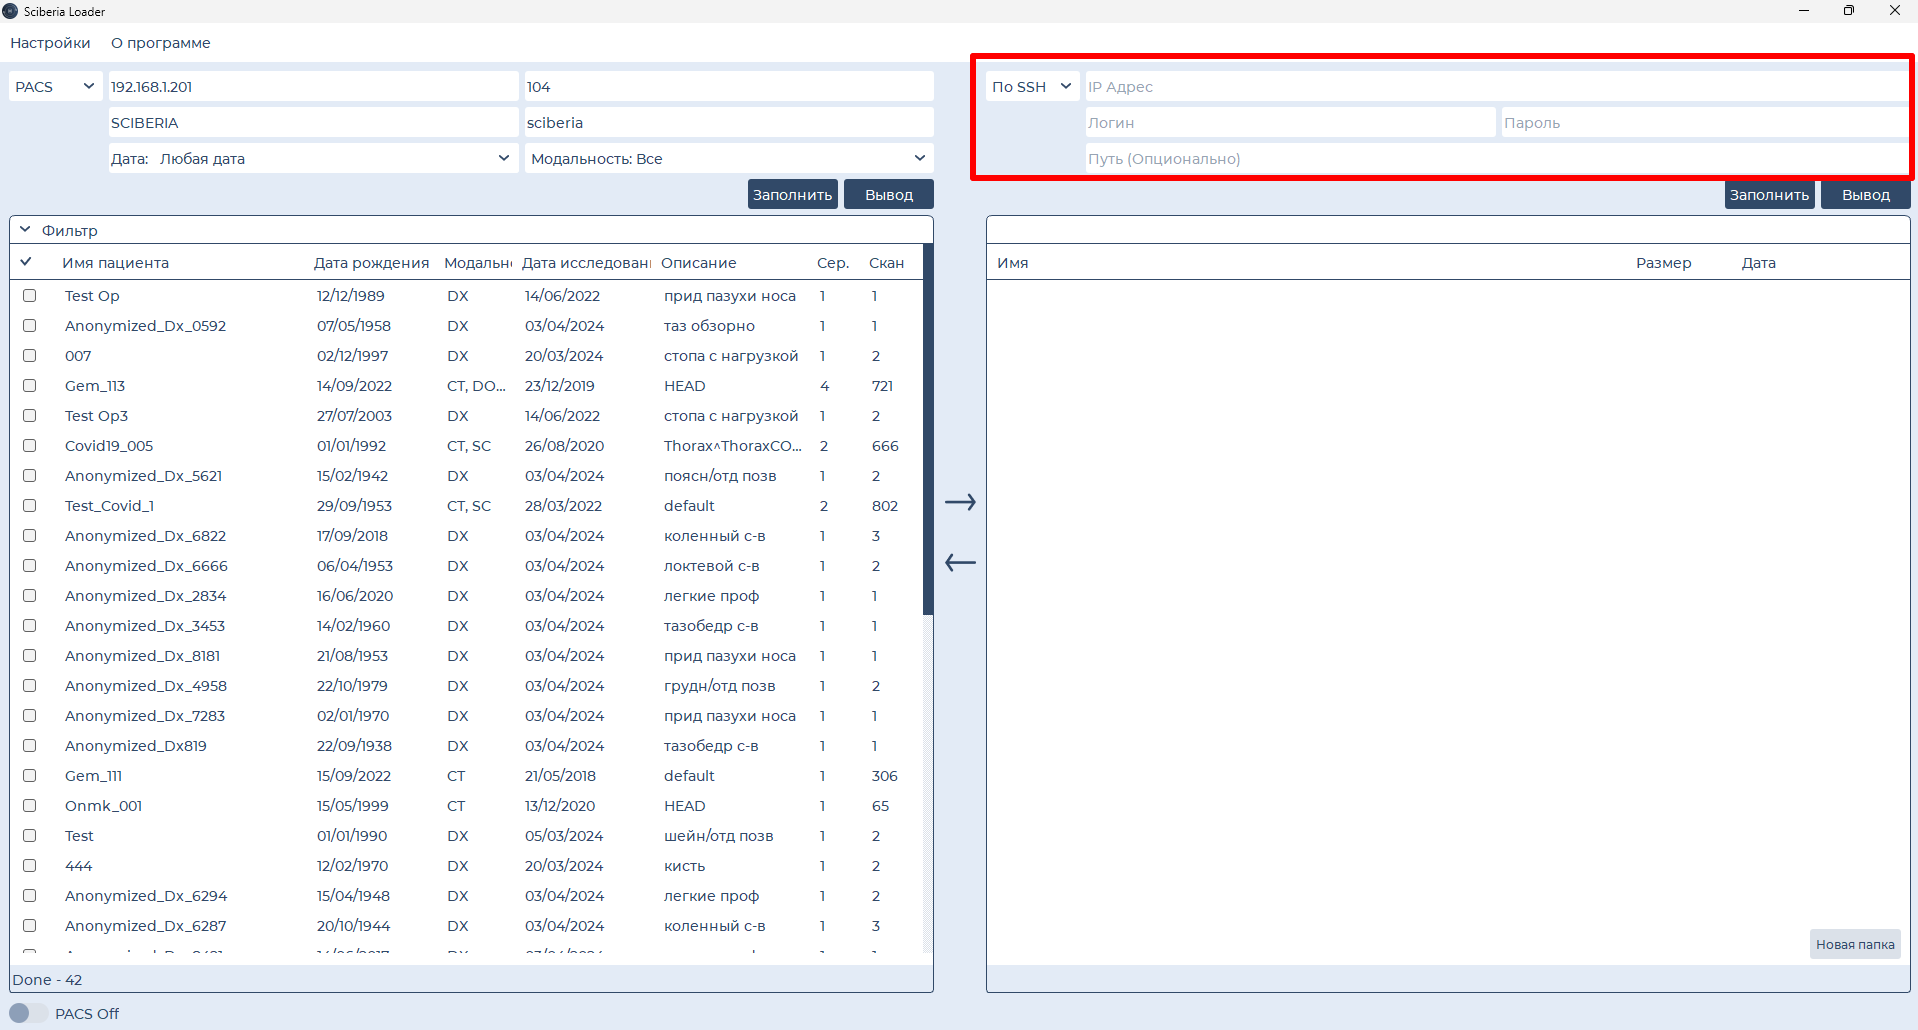Click scan count 802
The width and height of the screenshot is (1918, 1030).
click(885, 506)
